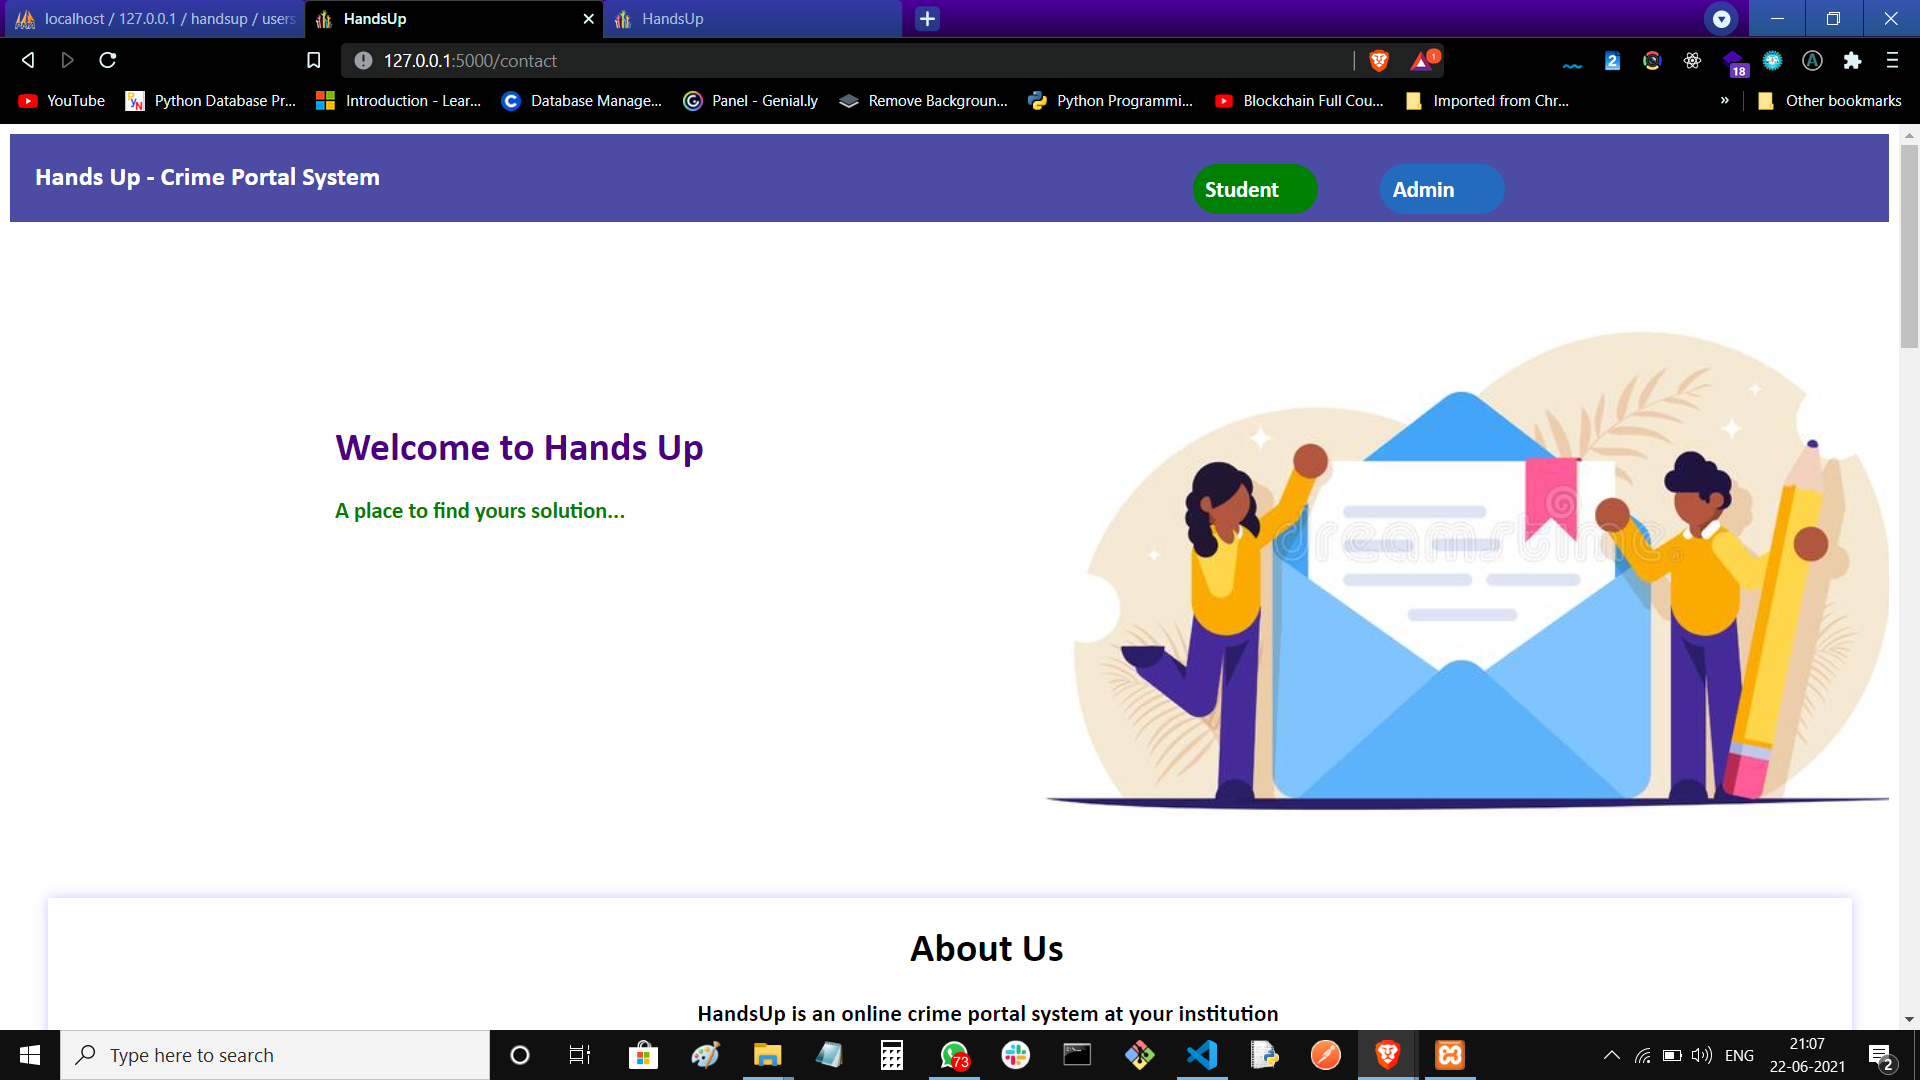This screenshot has height=1080, width=1920.
Task: Open the Database Manage... bookmark
Action: point(582,101)
